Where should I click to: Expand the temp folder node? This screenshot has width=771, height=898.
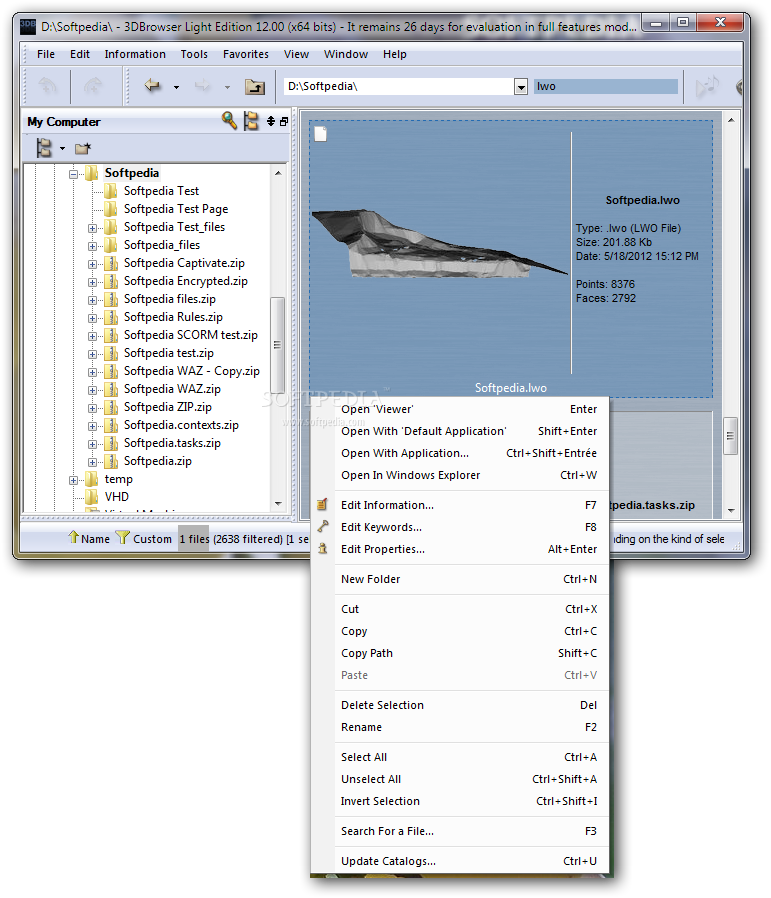73,480
